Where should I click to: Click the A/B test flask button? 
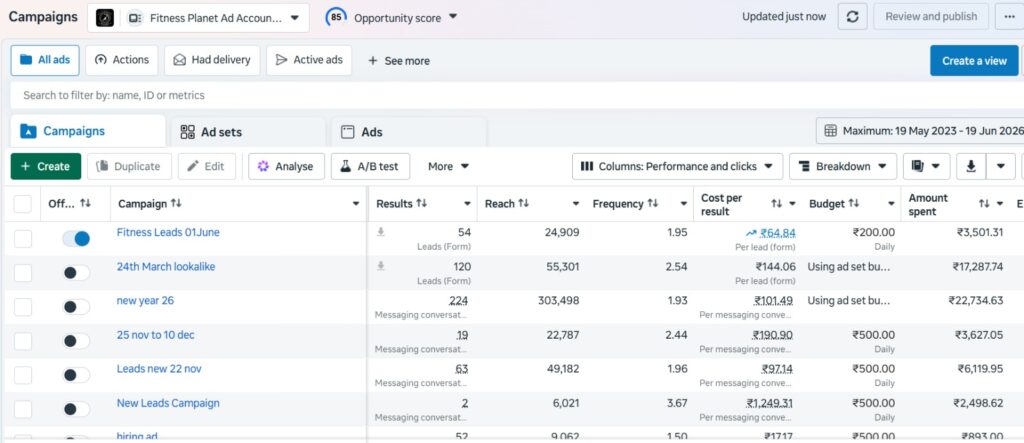(370, 167)
